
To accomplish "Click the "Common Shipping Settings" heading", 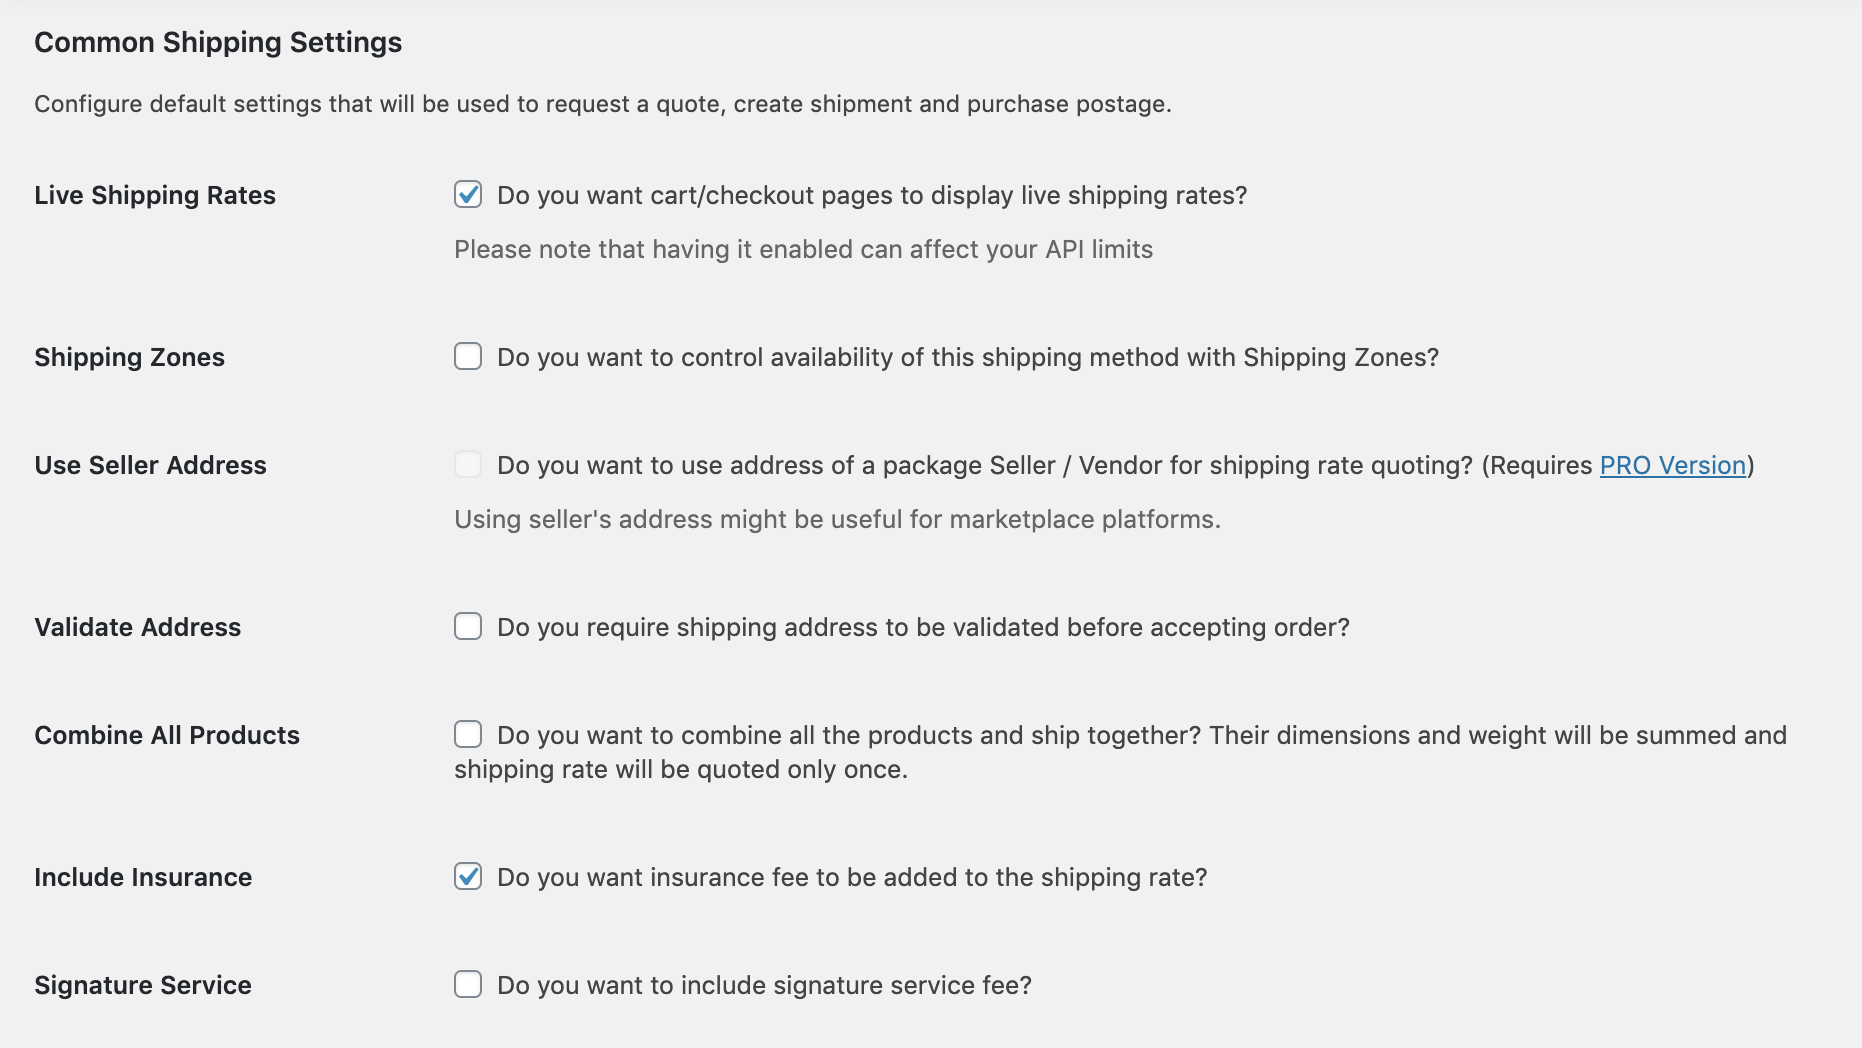I will click(x=218, y=42).
